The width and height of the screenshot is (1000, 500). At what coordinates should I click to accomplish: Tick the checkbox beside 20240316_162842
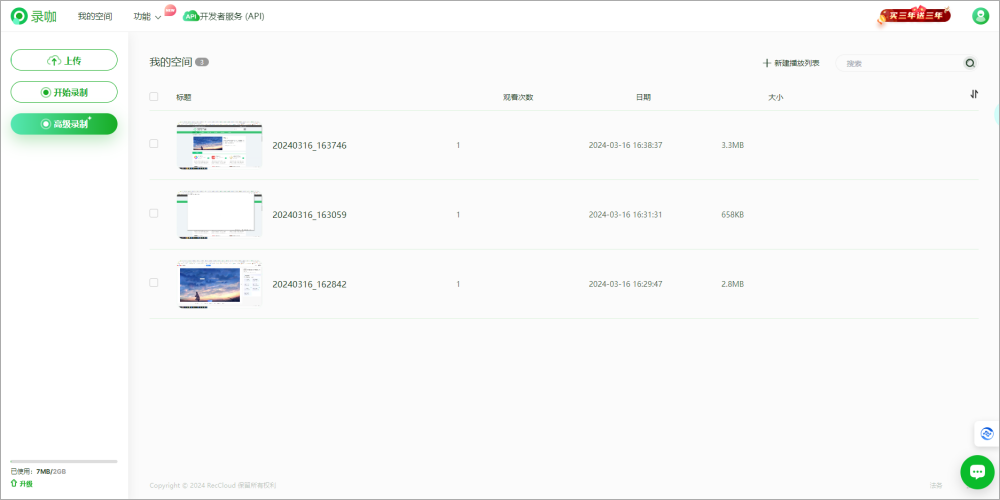154,283
